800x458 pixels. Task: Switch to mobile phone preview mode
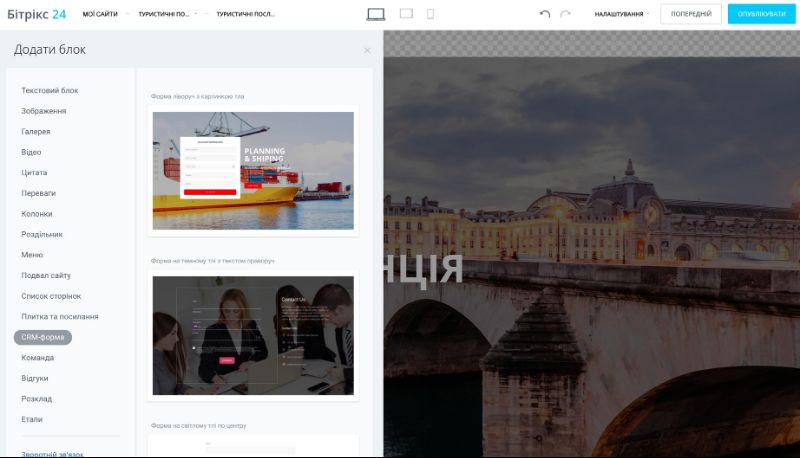click(430, 14)
